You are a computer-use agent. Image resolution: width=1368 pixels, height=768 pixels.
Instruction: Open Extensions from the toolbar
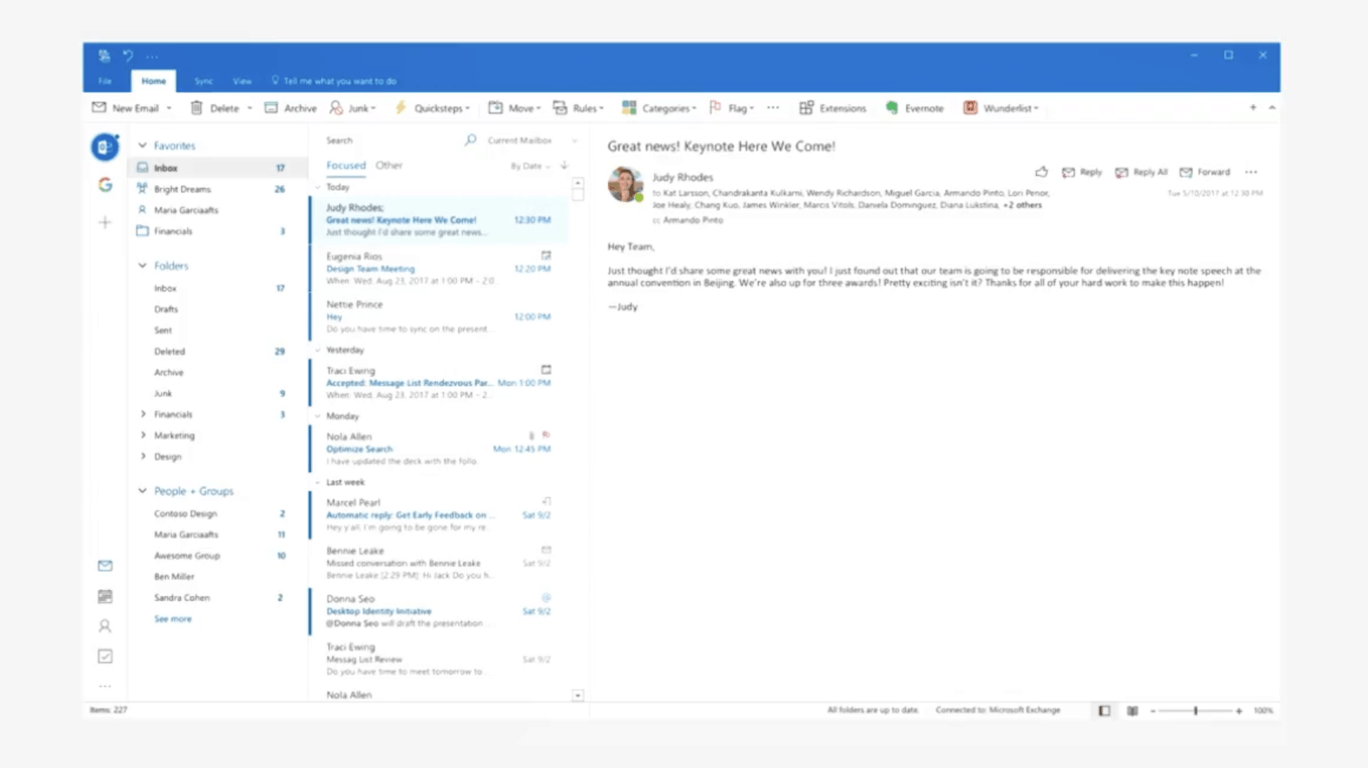832,108
